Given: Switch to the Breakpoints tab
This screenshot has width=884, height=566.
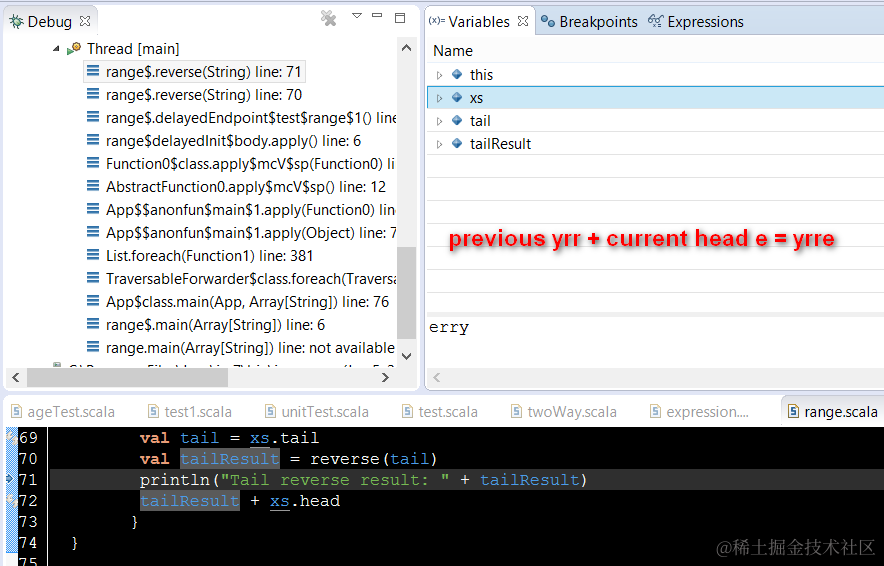Looking at the screenshot, I should (x=589, y=22).
